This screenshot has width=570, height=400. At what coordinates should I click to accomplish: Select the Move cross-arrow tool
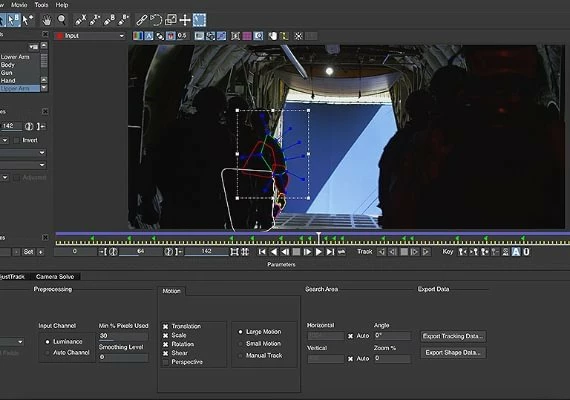[185, 20]
